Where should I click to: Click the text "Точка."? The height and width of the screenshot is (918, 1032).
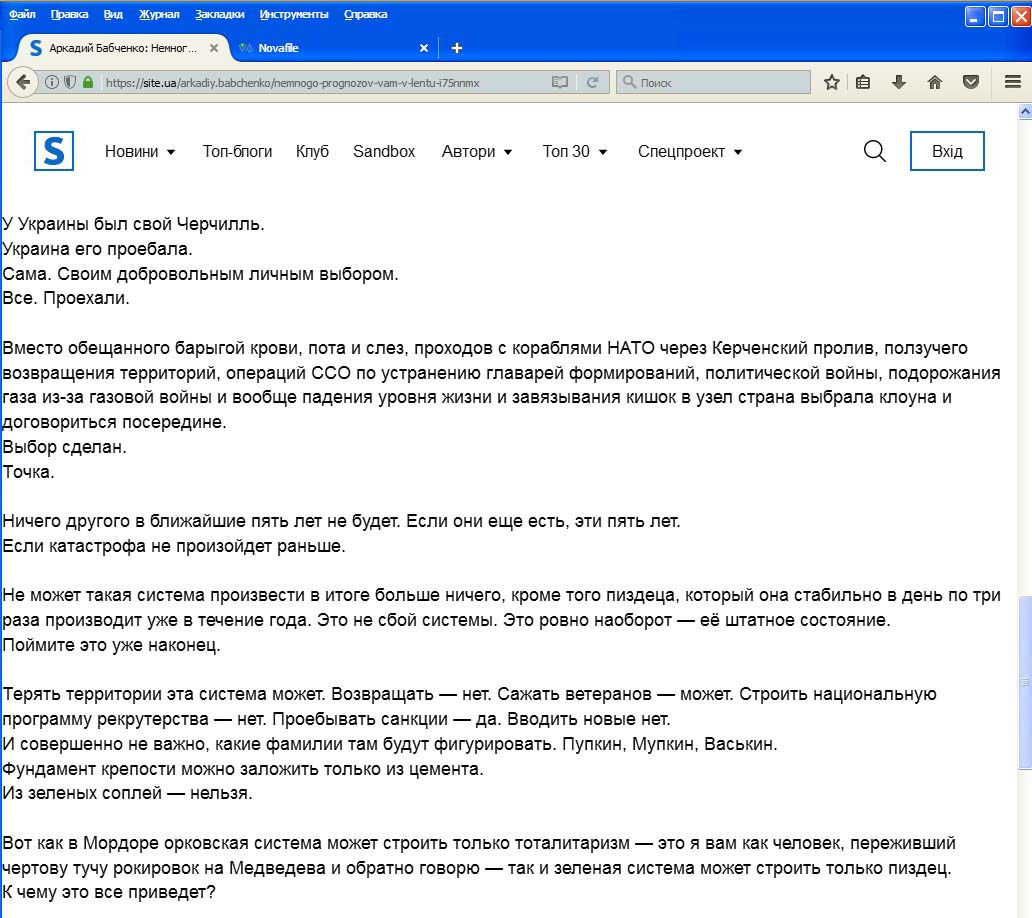28,472
